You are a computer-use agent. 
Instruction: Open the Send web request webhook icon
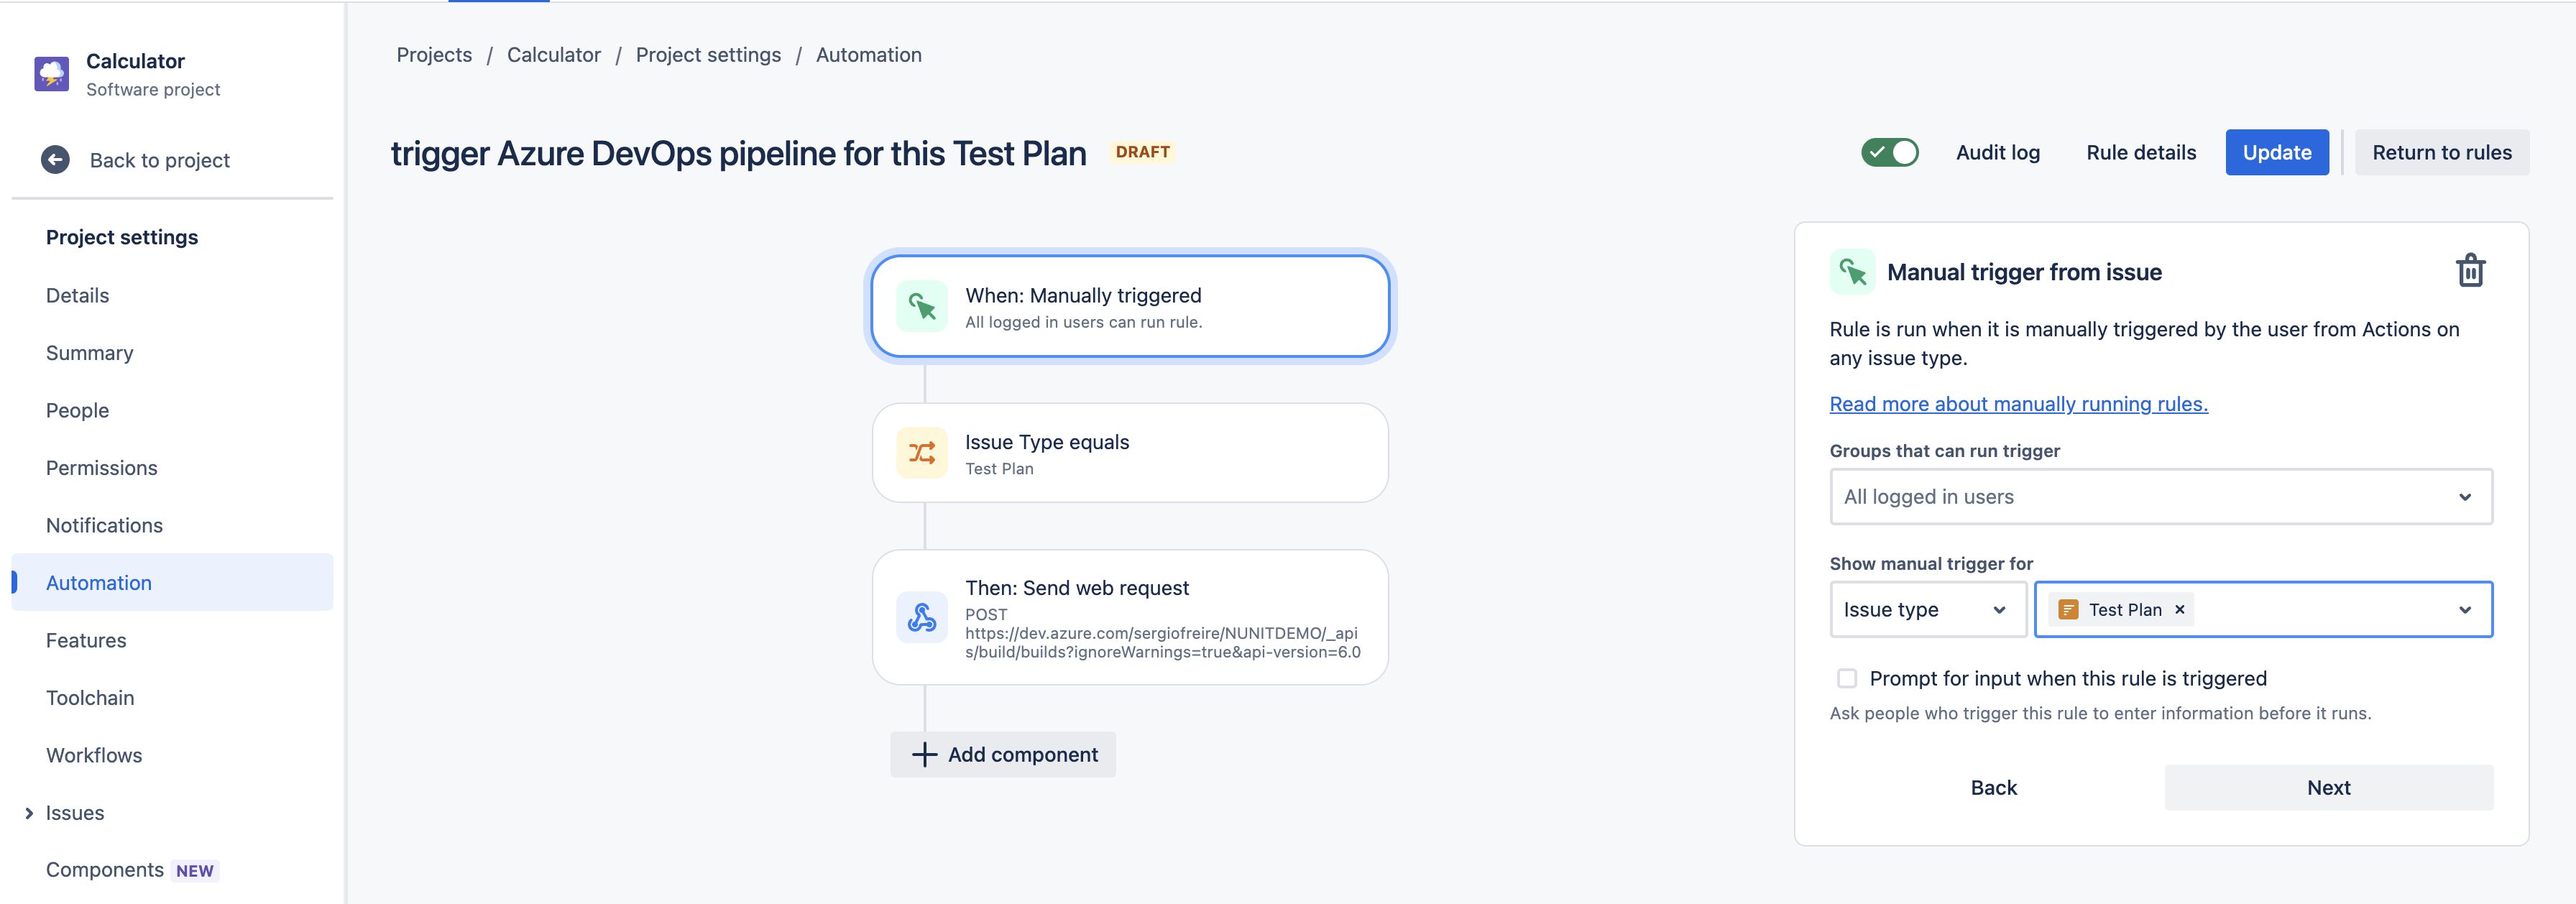click(921, 618)
